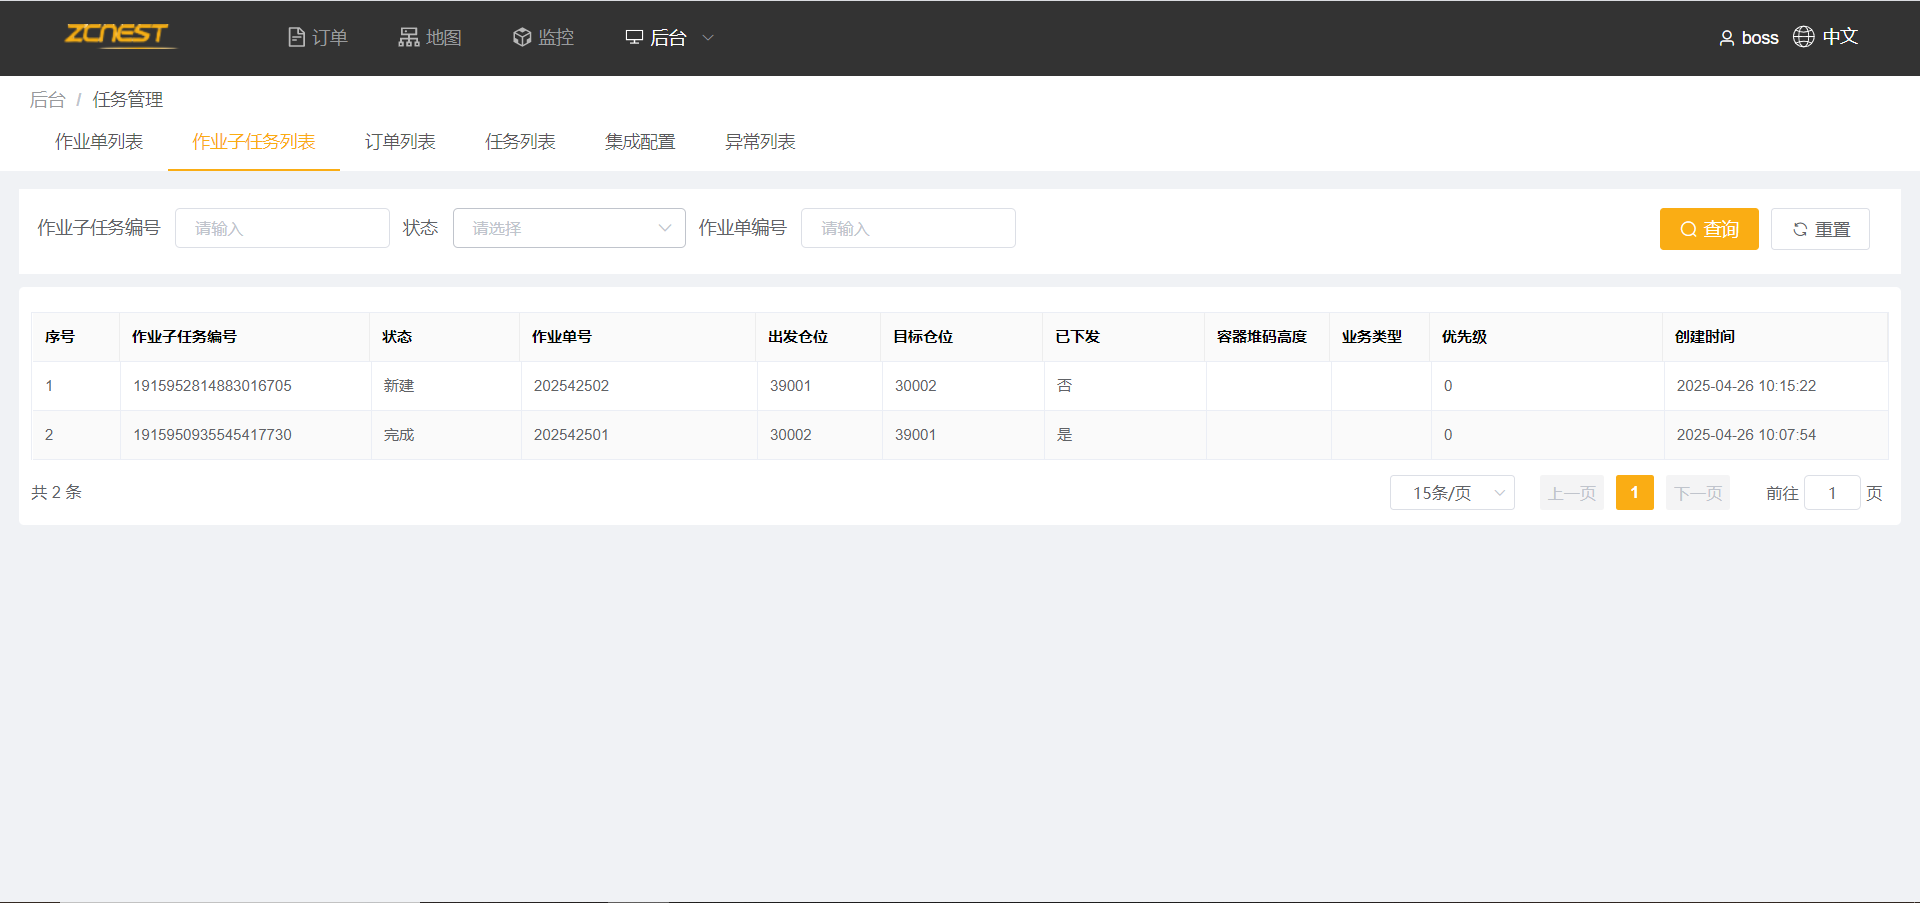
Task: Click the ZCNEST logo
Action: 118,35
